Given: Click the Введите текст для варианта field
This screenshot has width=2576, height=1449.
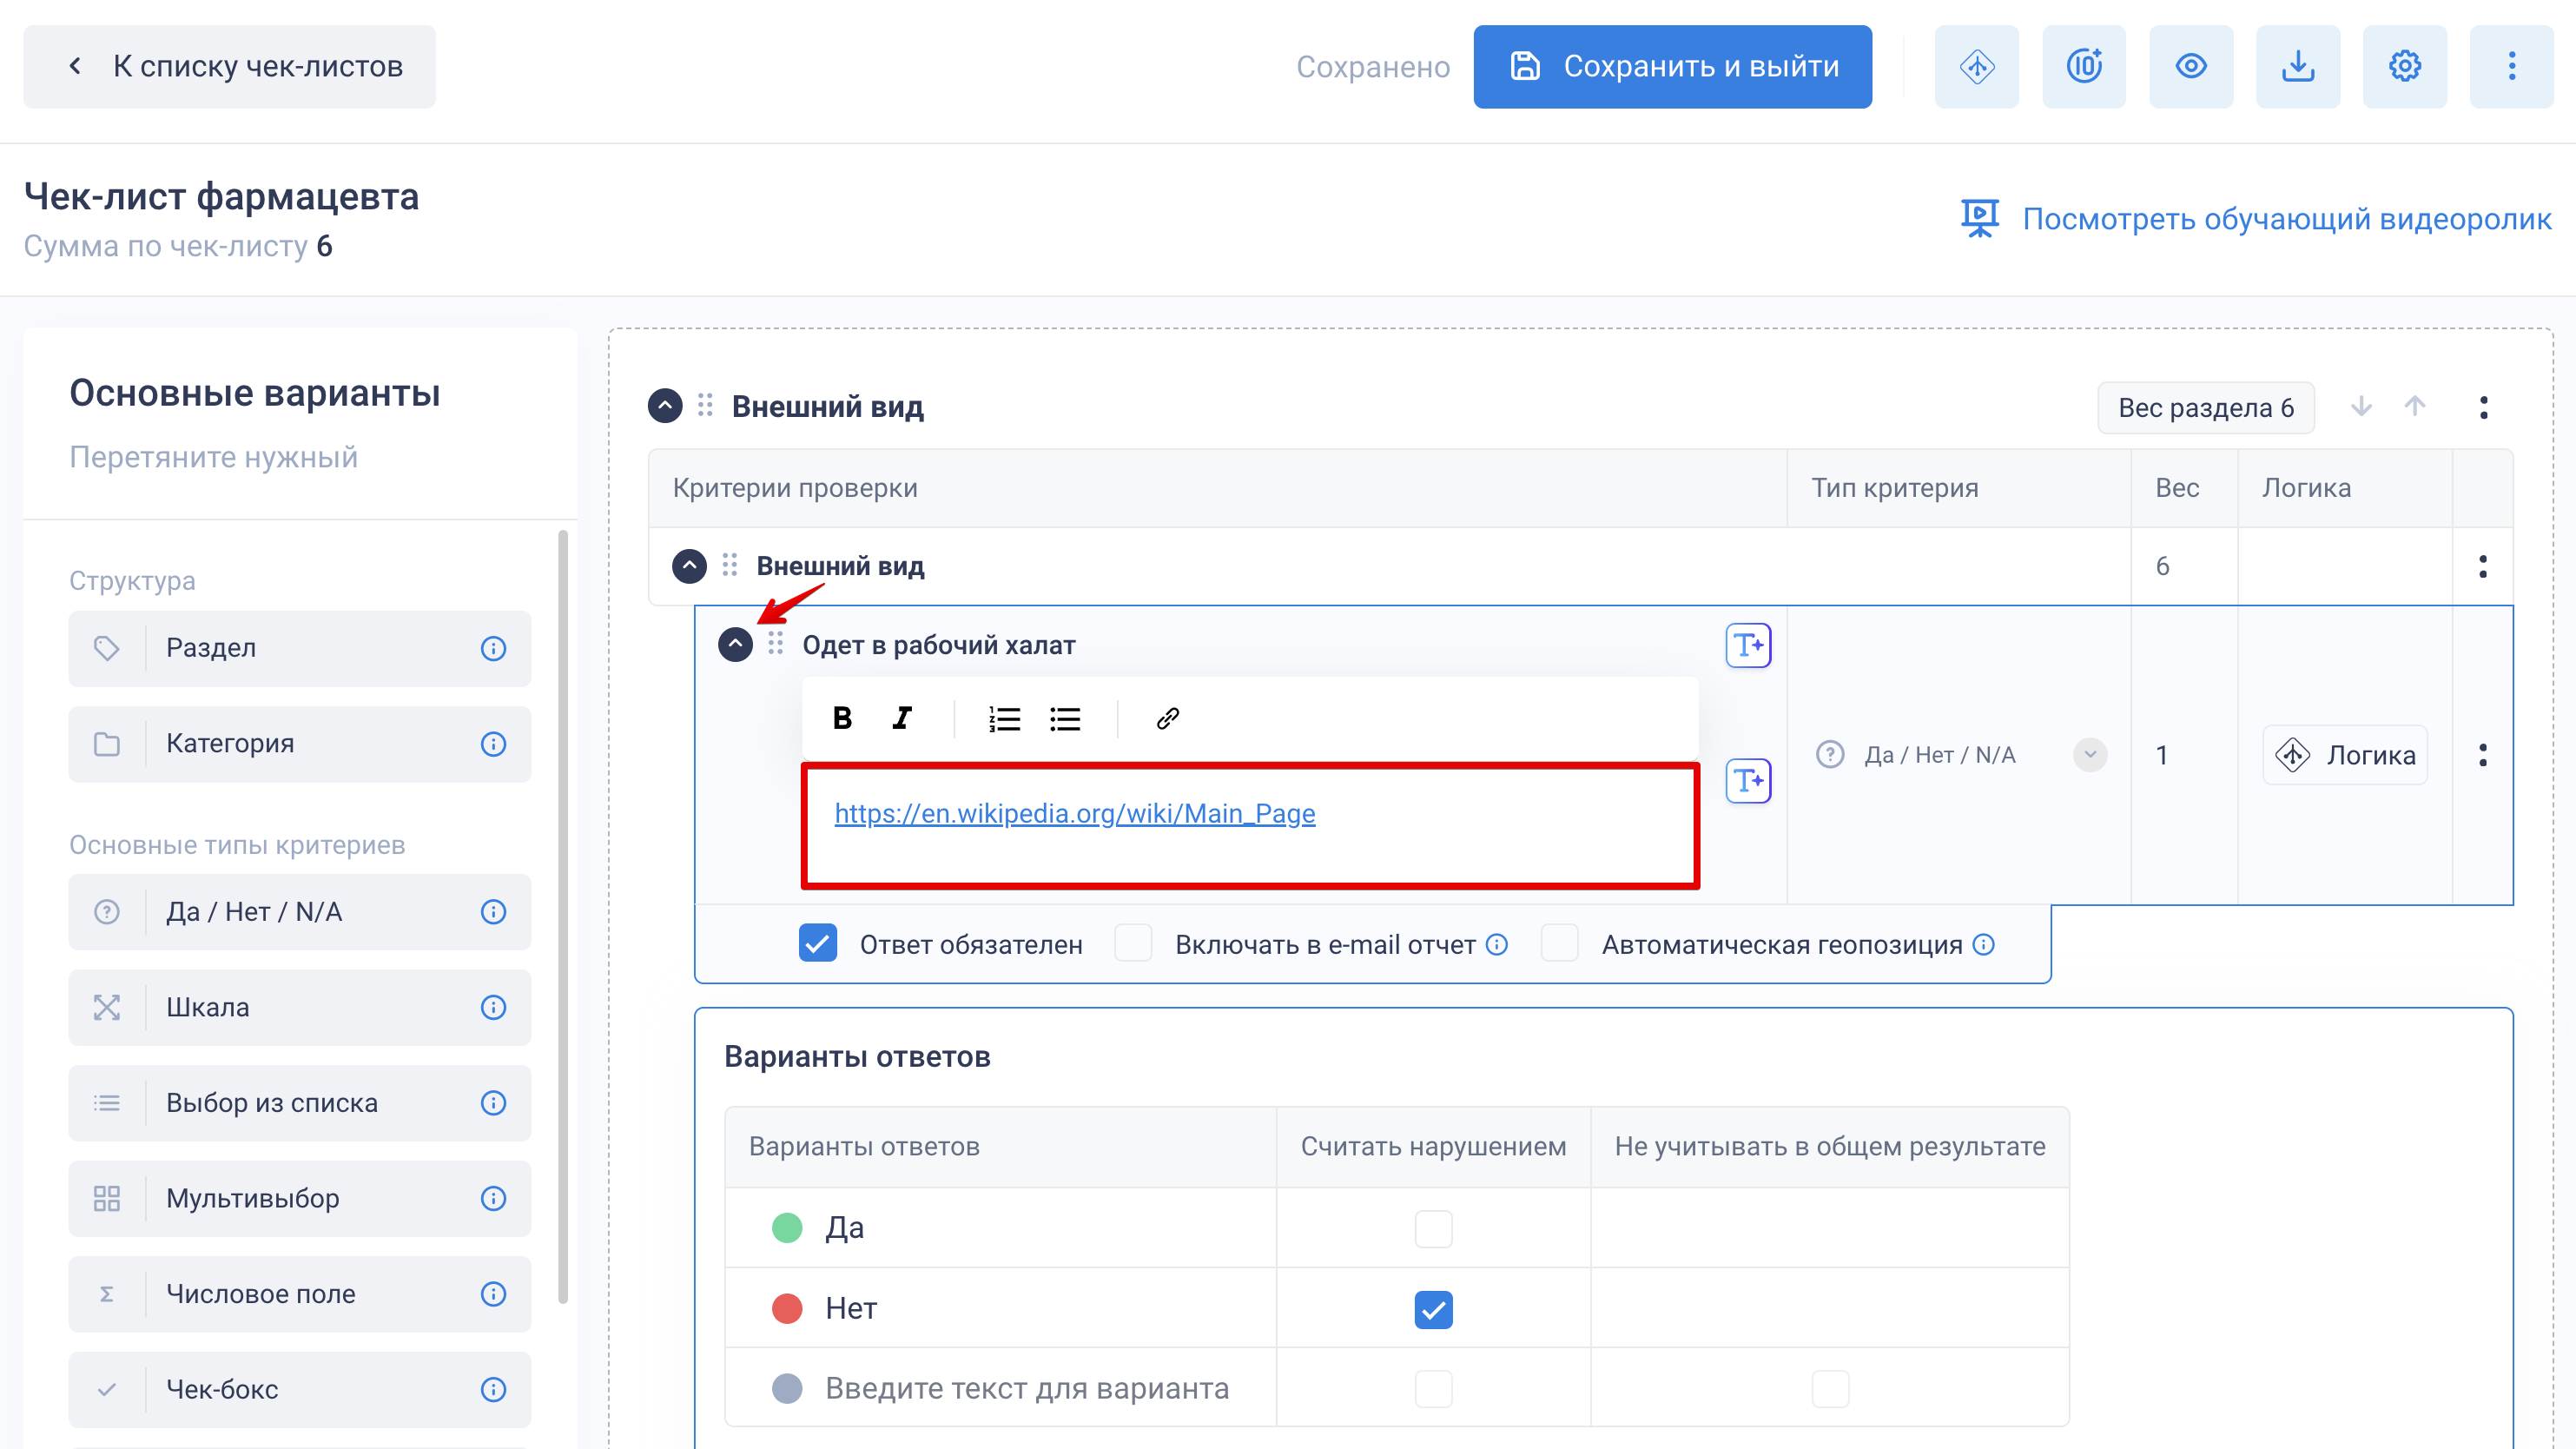Looking at the screenshot, I should 1027,1388.
